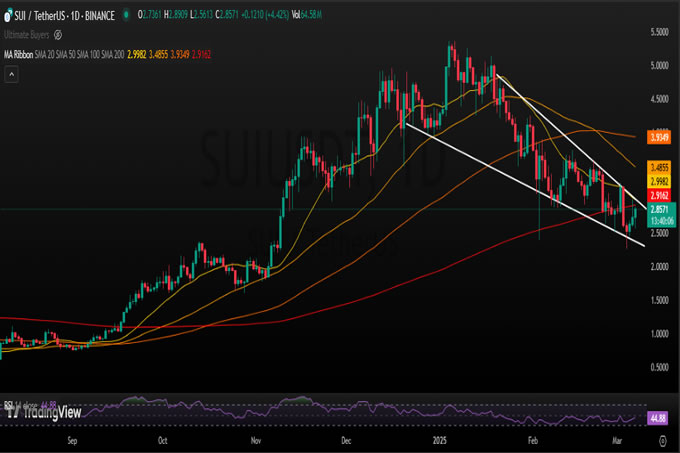Click the purple 44.88 RSI value label
Image resolution: width=680 pixels, height=453 pixels.
(x=658, y=416)
